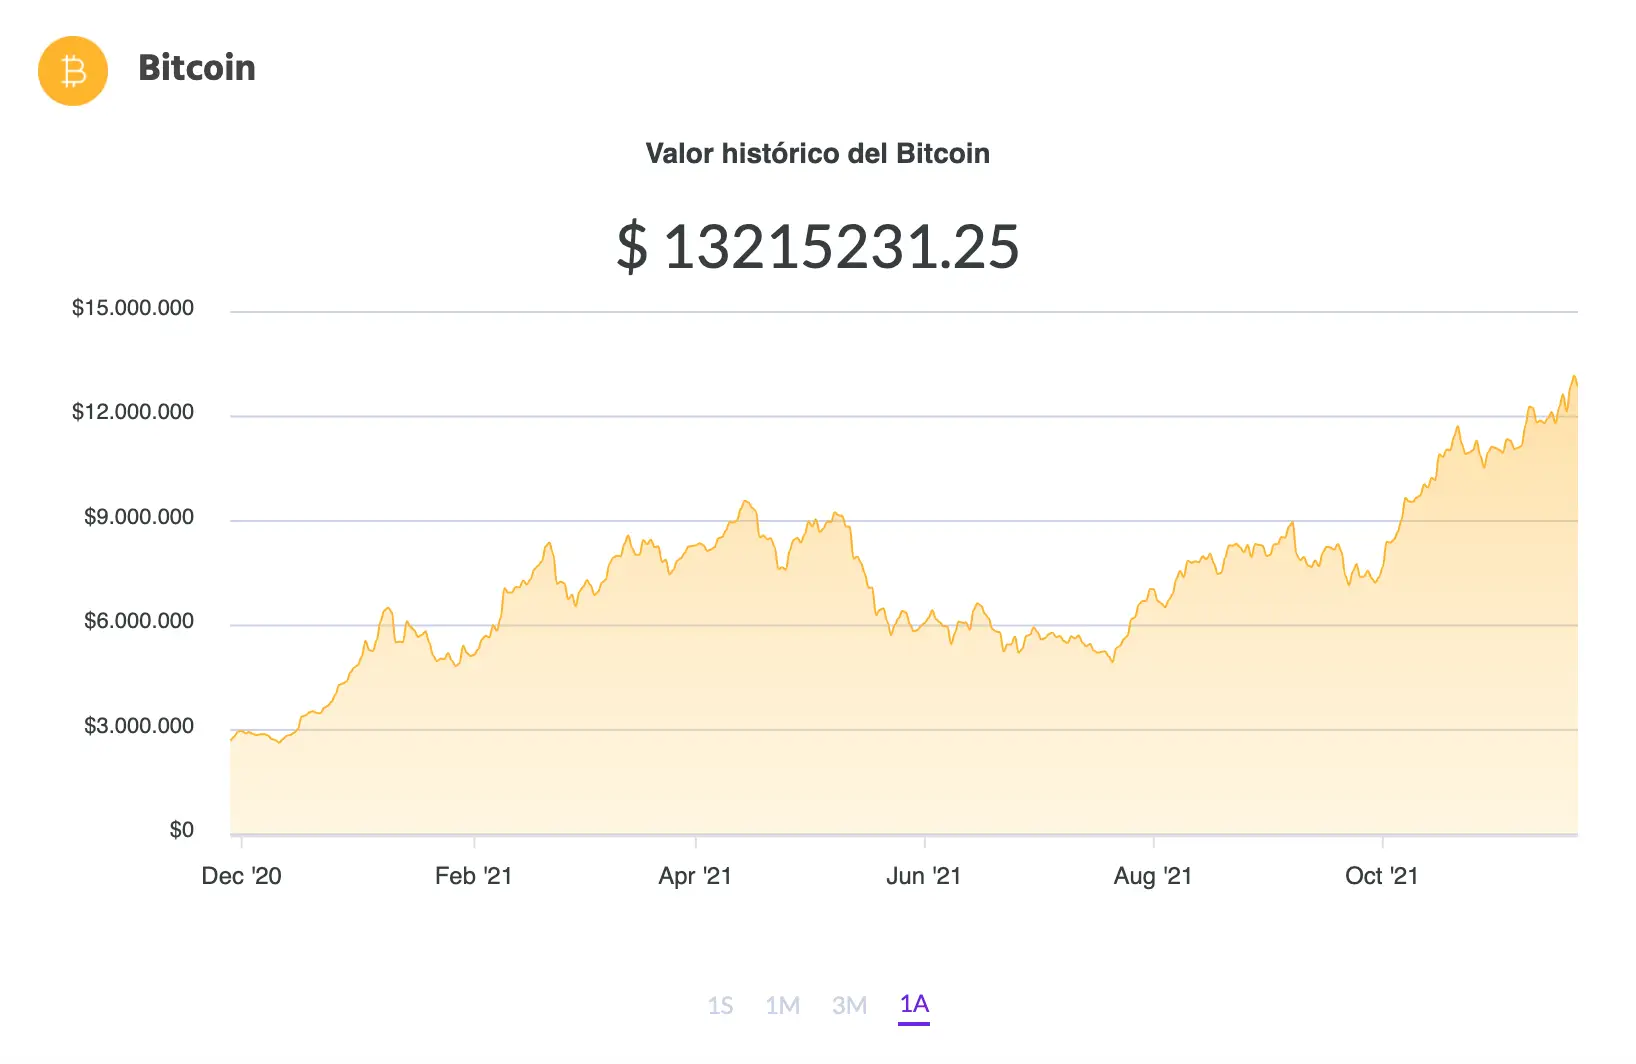Switch to the 1S time range
Viewport: 1636px width, 1064px height.
722,1005
